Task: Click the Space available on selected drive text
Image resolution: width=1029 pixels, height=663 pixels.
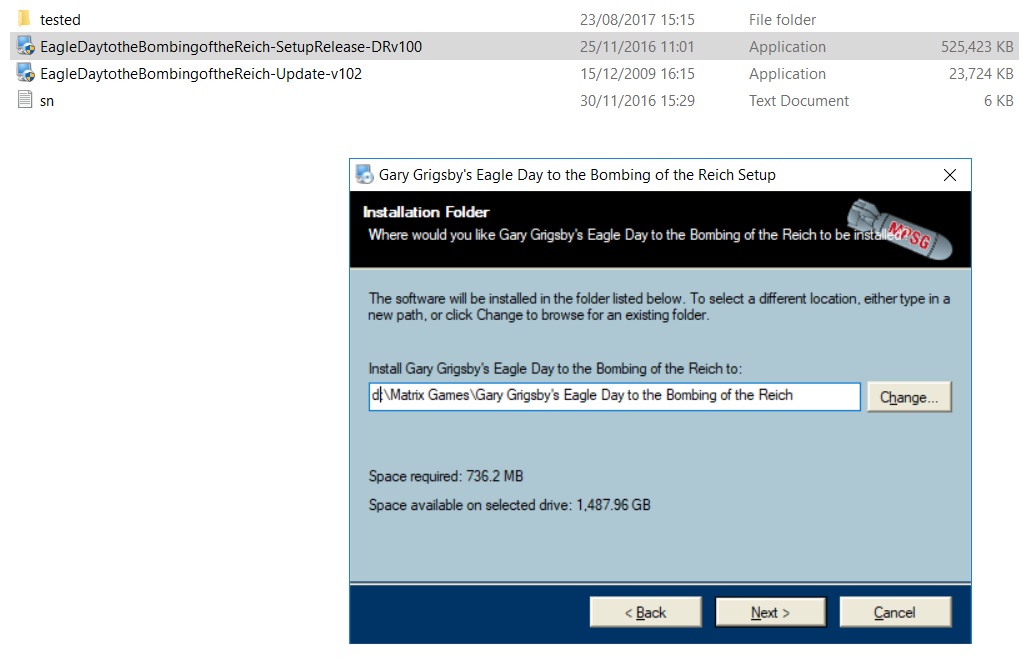Action: (509, 505)
